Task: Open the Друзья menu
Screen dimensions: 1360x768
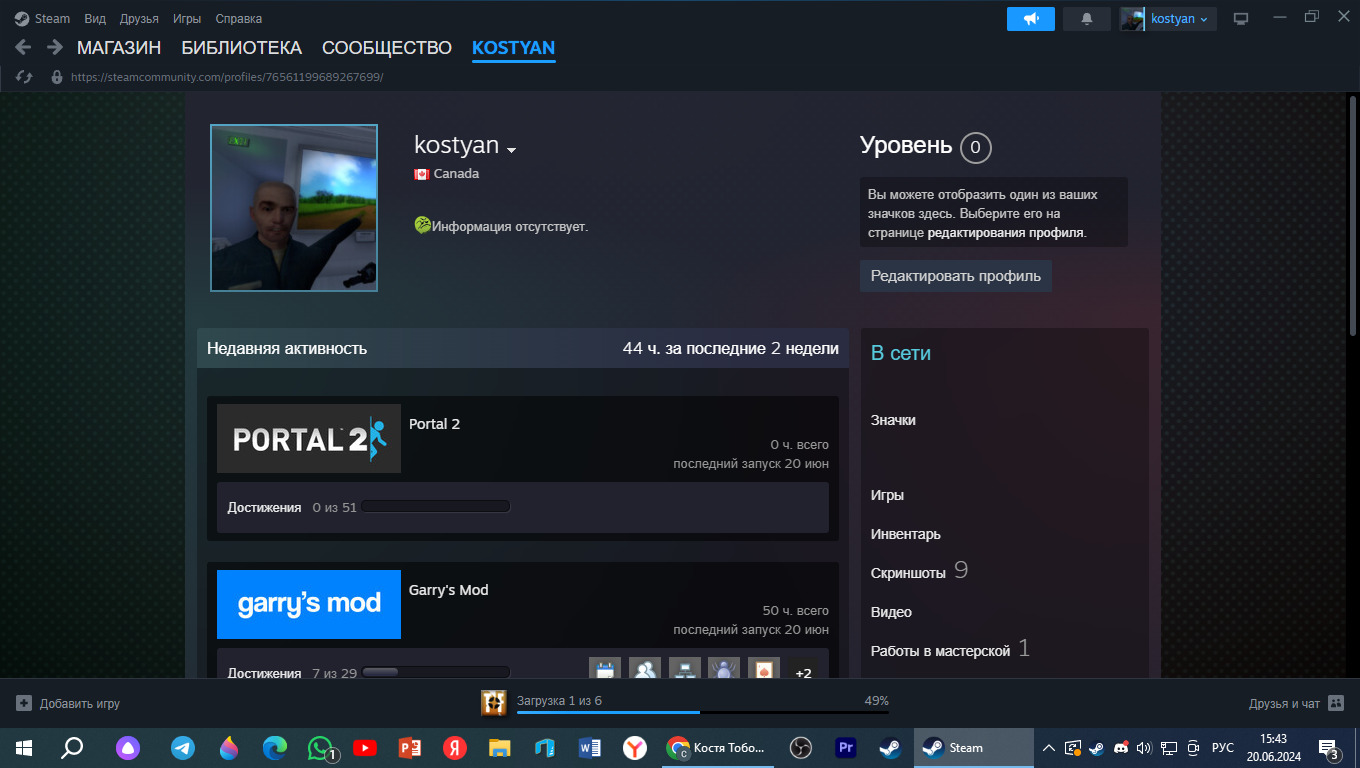Action: (139, 19)
